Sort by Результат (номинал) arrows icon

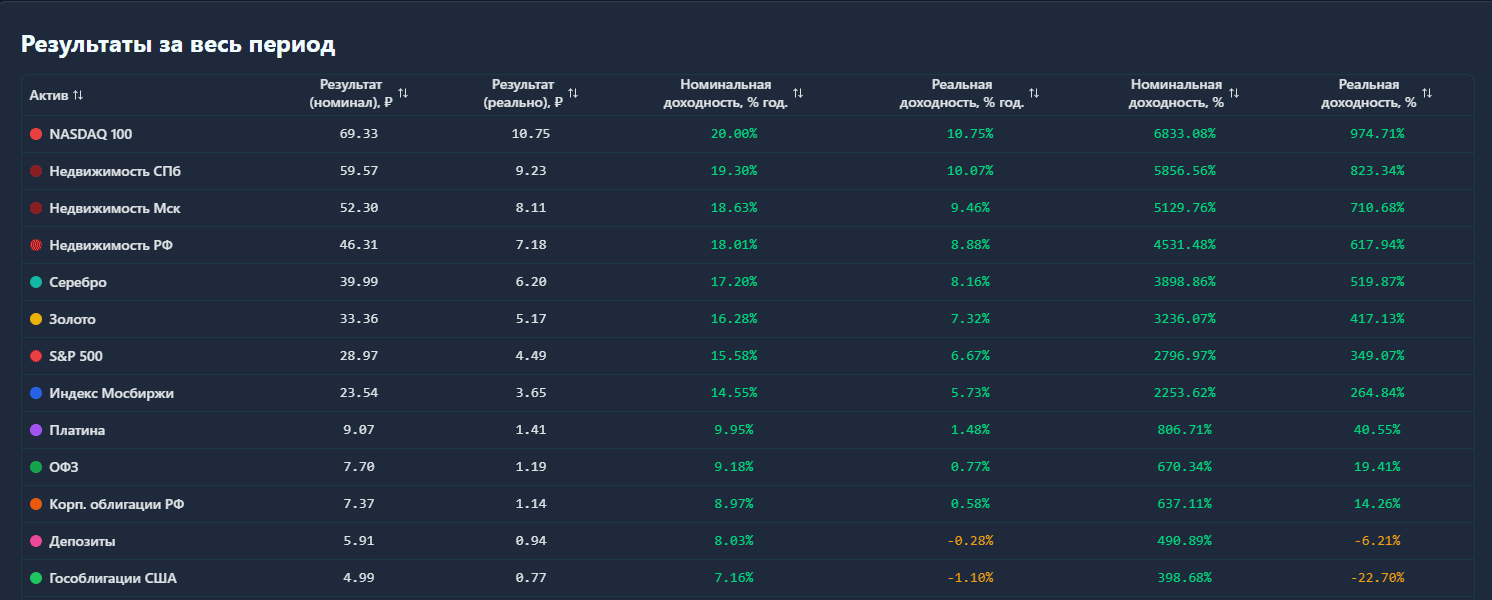(x=402, y=93)
